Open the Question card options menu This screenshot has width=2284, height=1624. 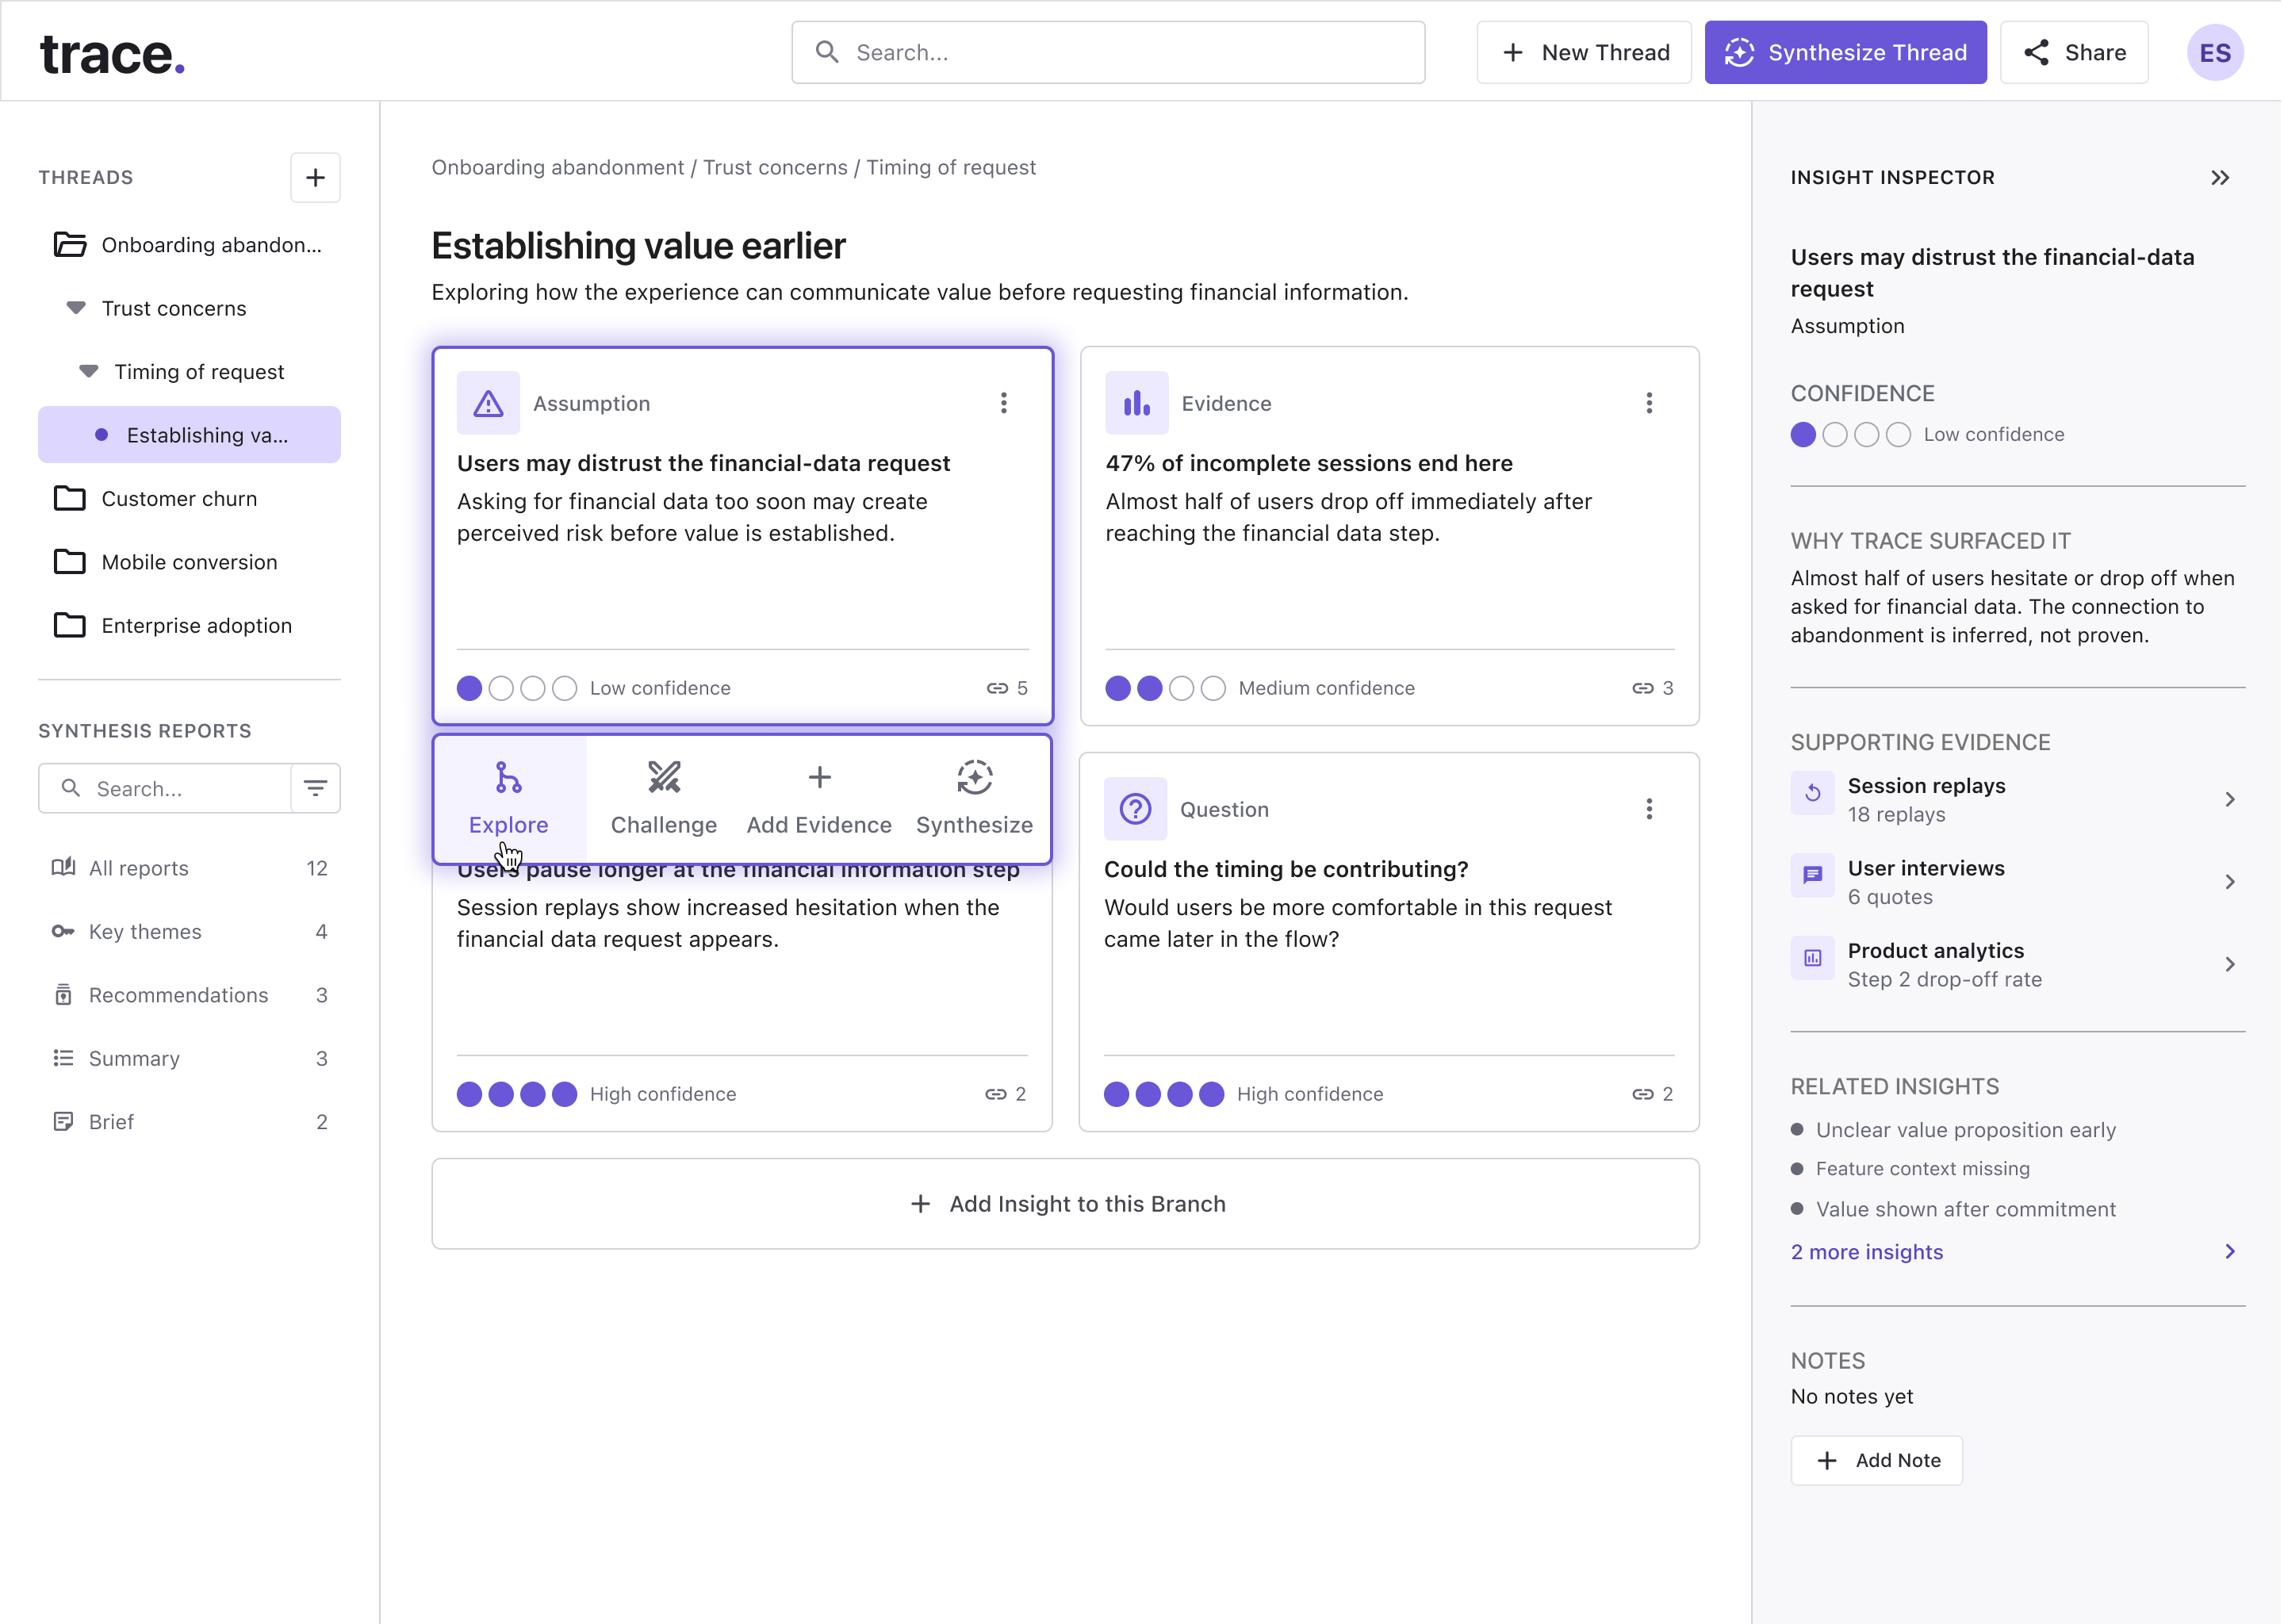click(x=1649, y=809)
